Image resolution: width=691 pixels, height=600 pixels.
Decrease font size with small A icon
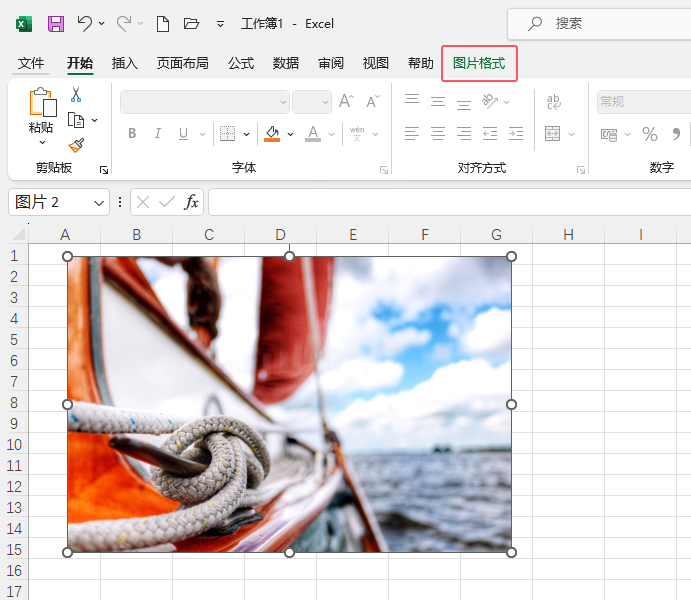click(373, 101)
